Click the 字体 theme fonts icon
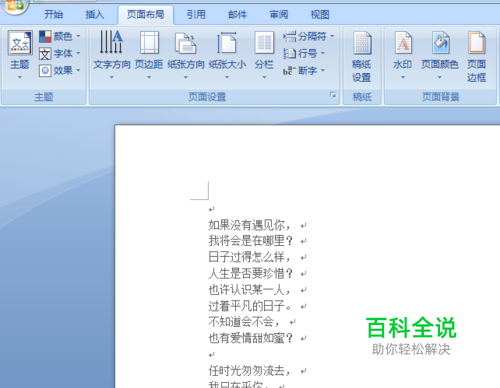This screenshot has width=500, height=388. click(45, 53)
